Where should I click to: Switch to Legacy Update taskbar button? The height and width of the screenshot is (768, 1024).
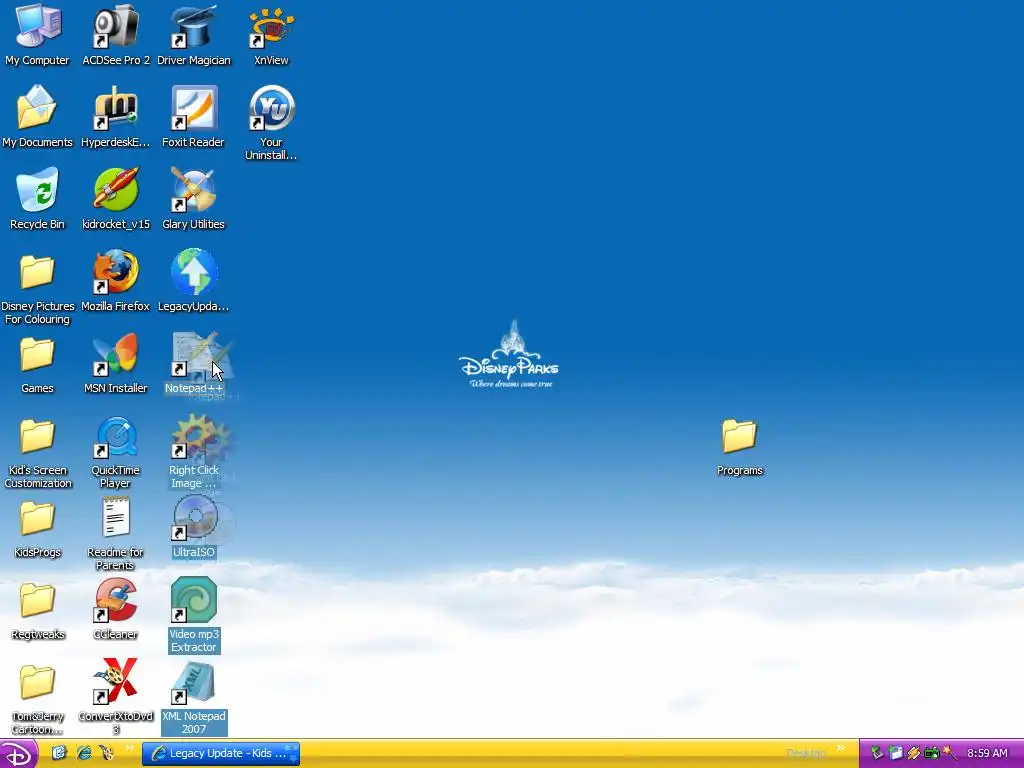(x=221, y=754)
